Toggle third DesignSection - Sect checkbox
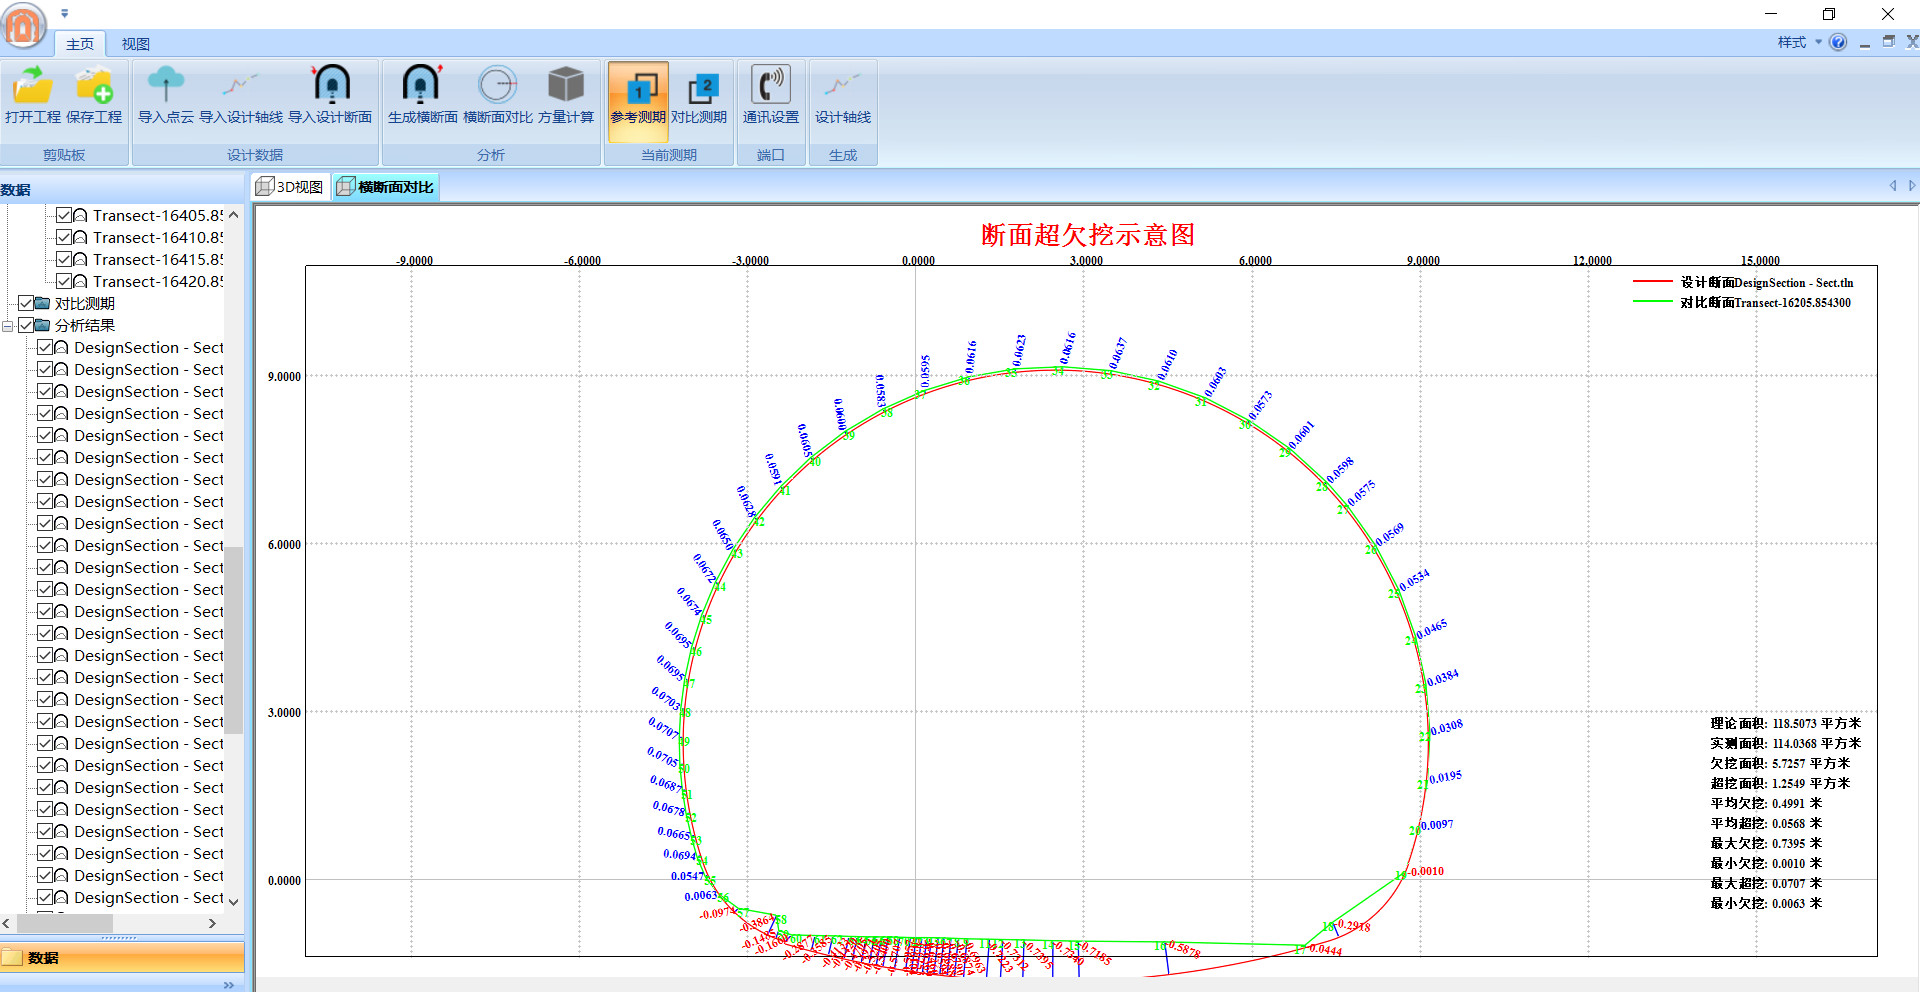Screen dimensions: 1920x992 click(45, 391)
